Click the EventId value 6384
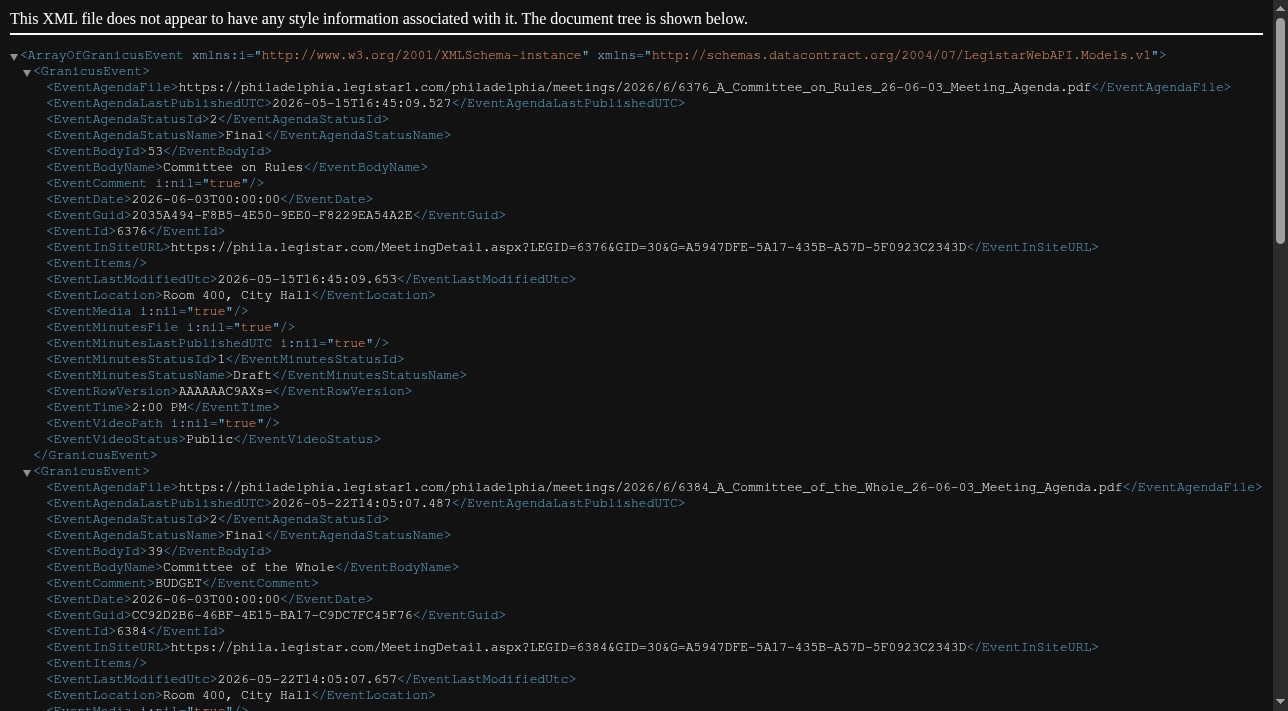Image resolution: width=1288 pixels, height=711 pixels. (132, 631)
